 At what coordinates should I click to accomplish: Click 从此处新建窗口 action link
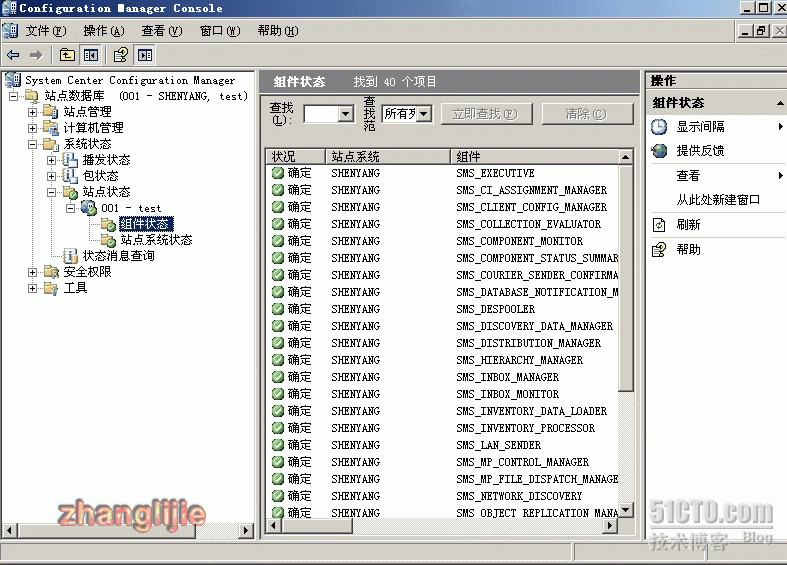(x=718, y=200)
